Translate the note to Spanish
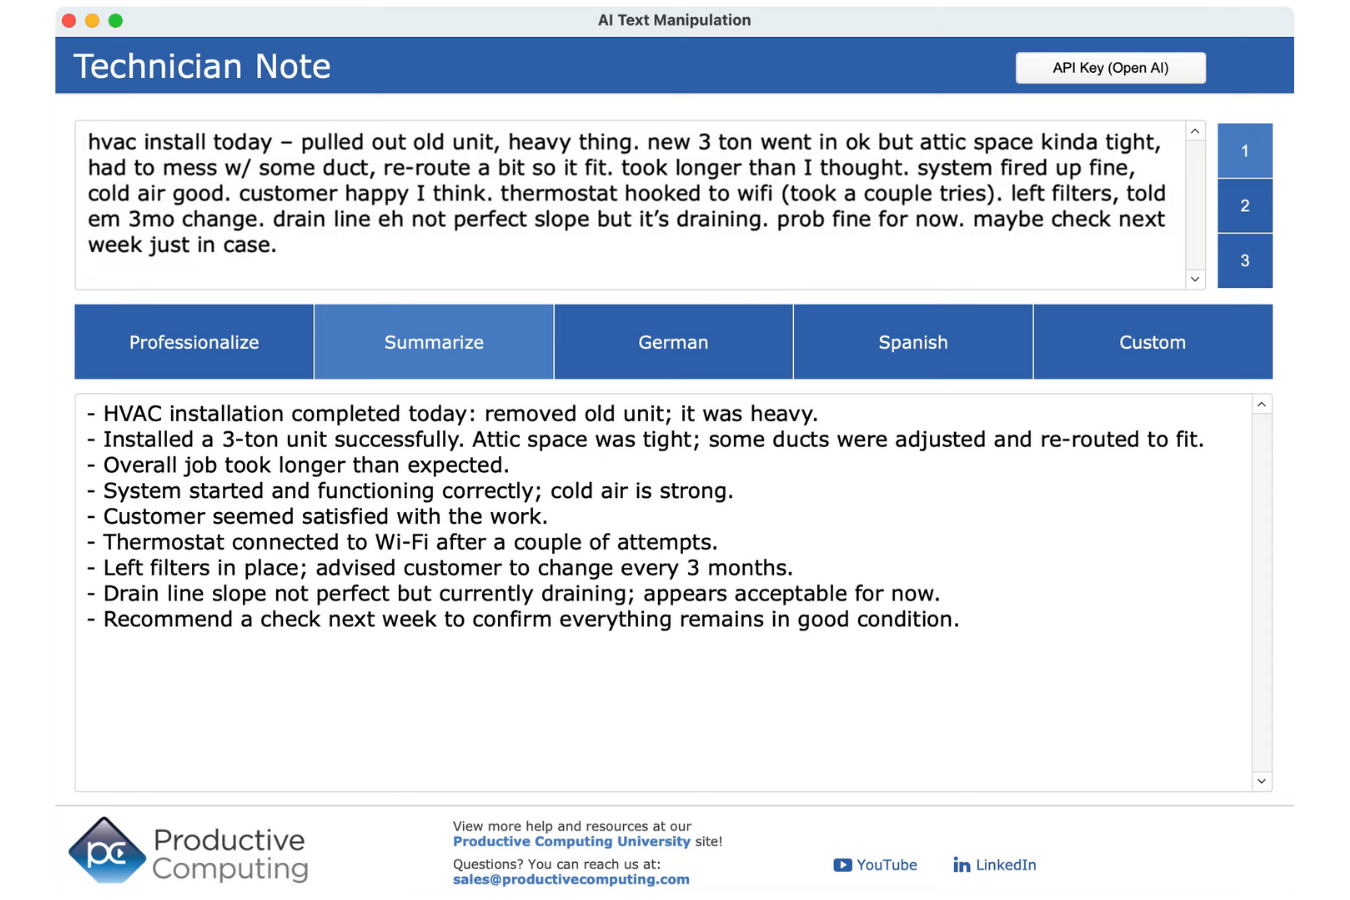 (913, 342)
